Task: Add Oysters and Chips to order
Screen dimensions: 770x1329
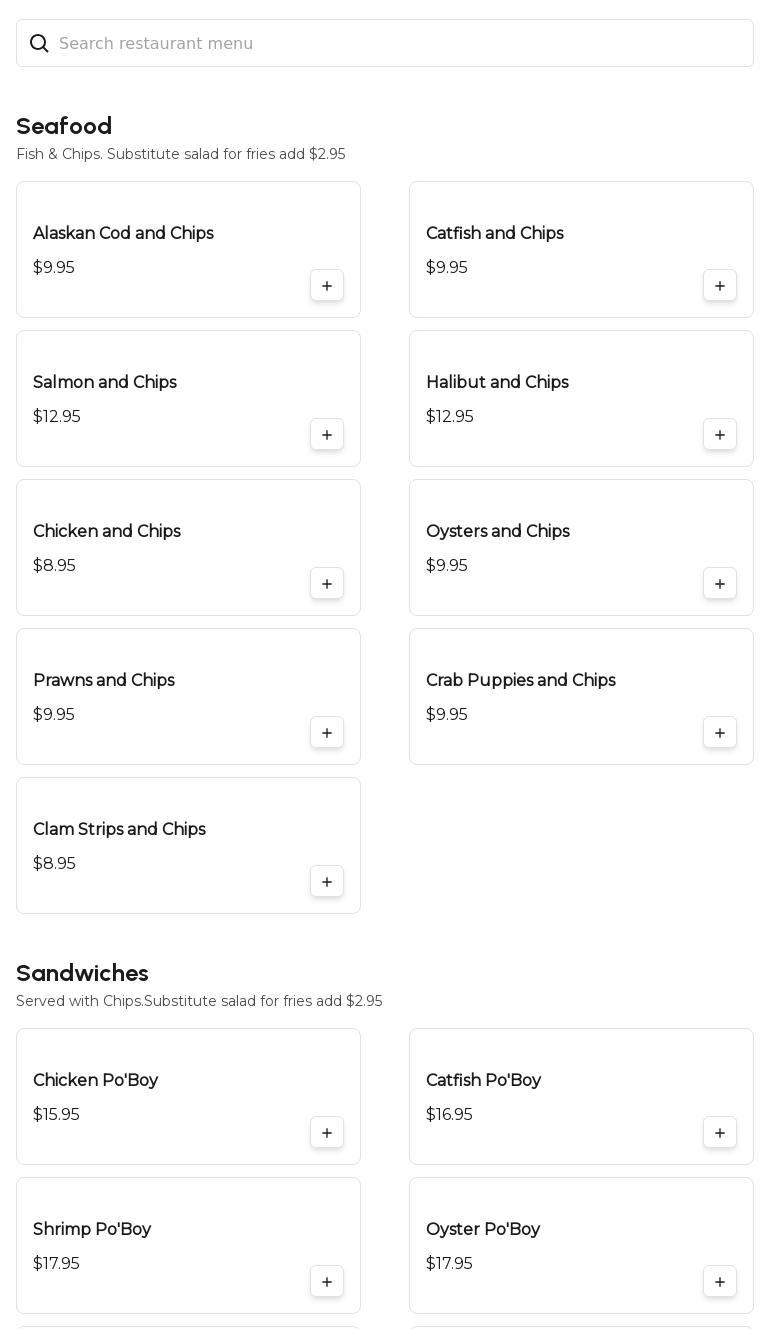Action: [x=720, y=584]
